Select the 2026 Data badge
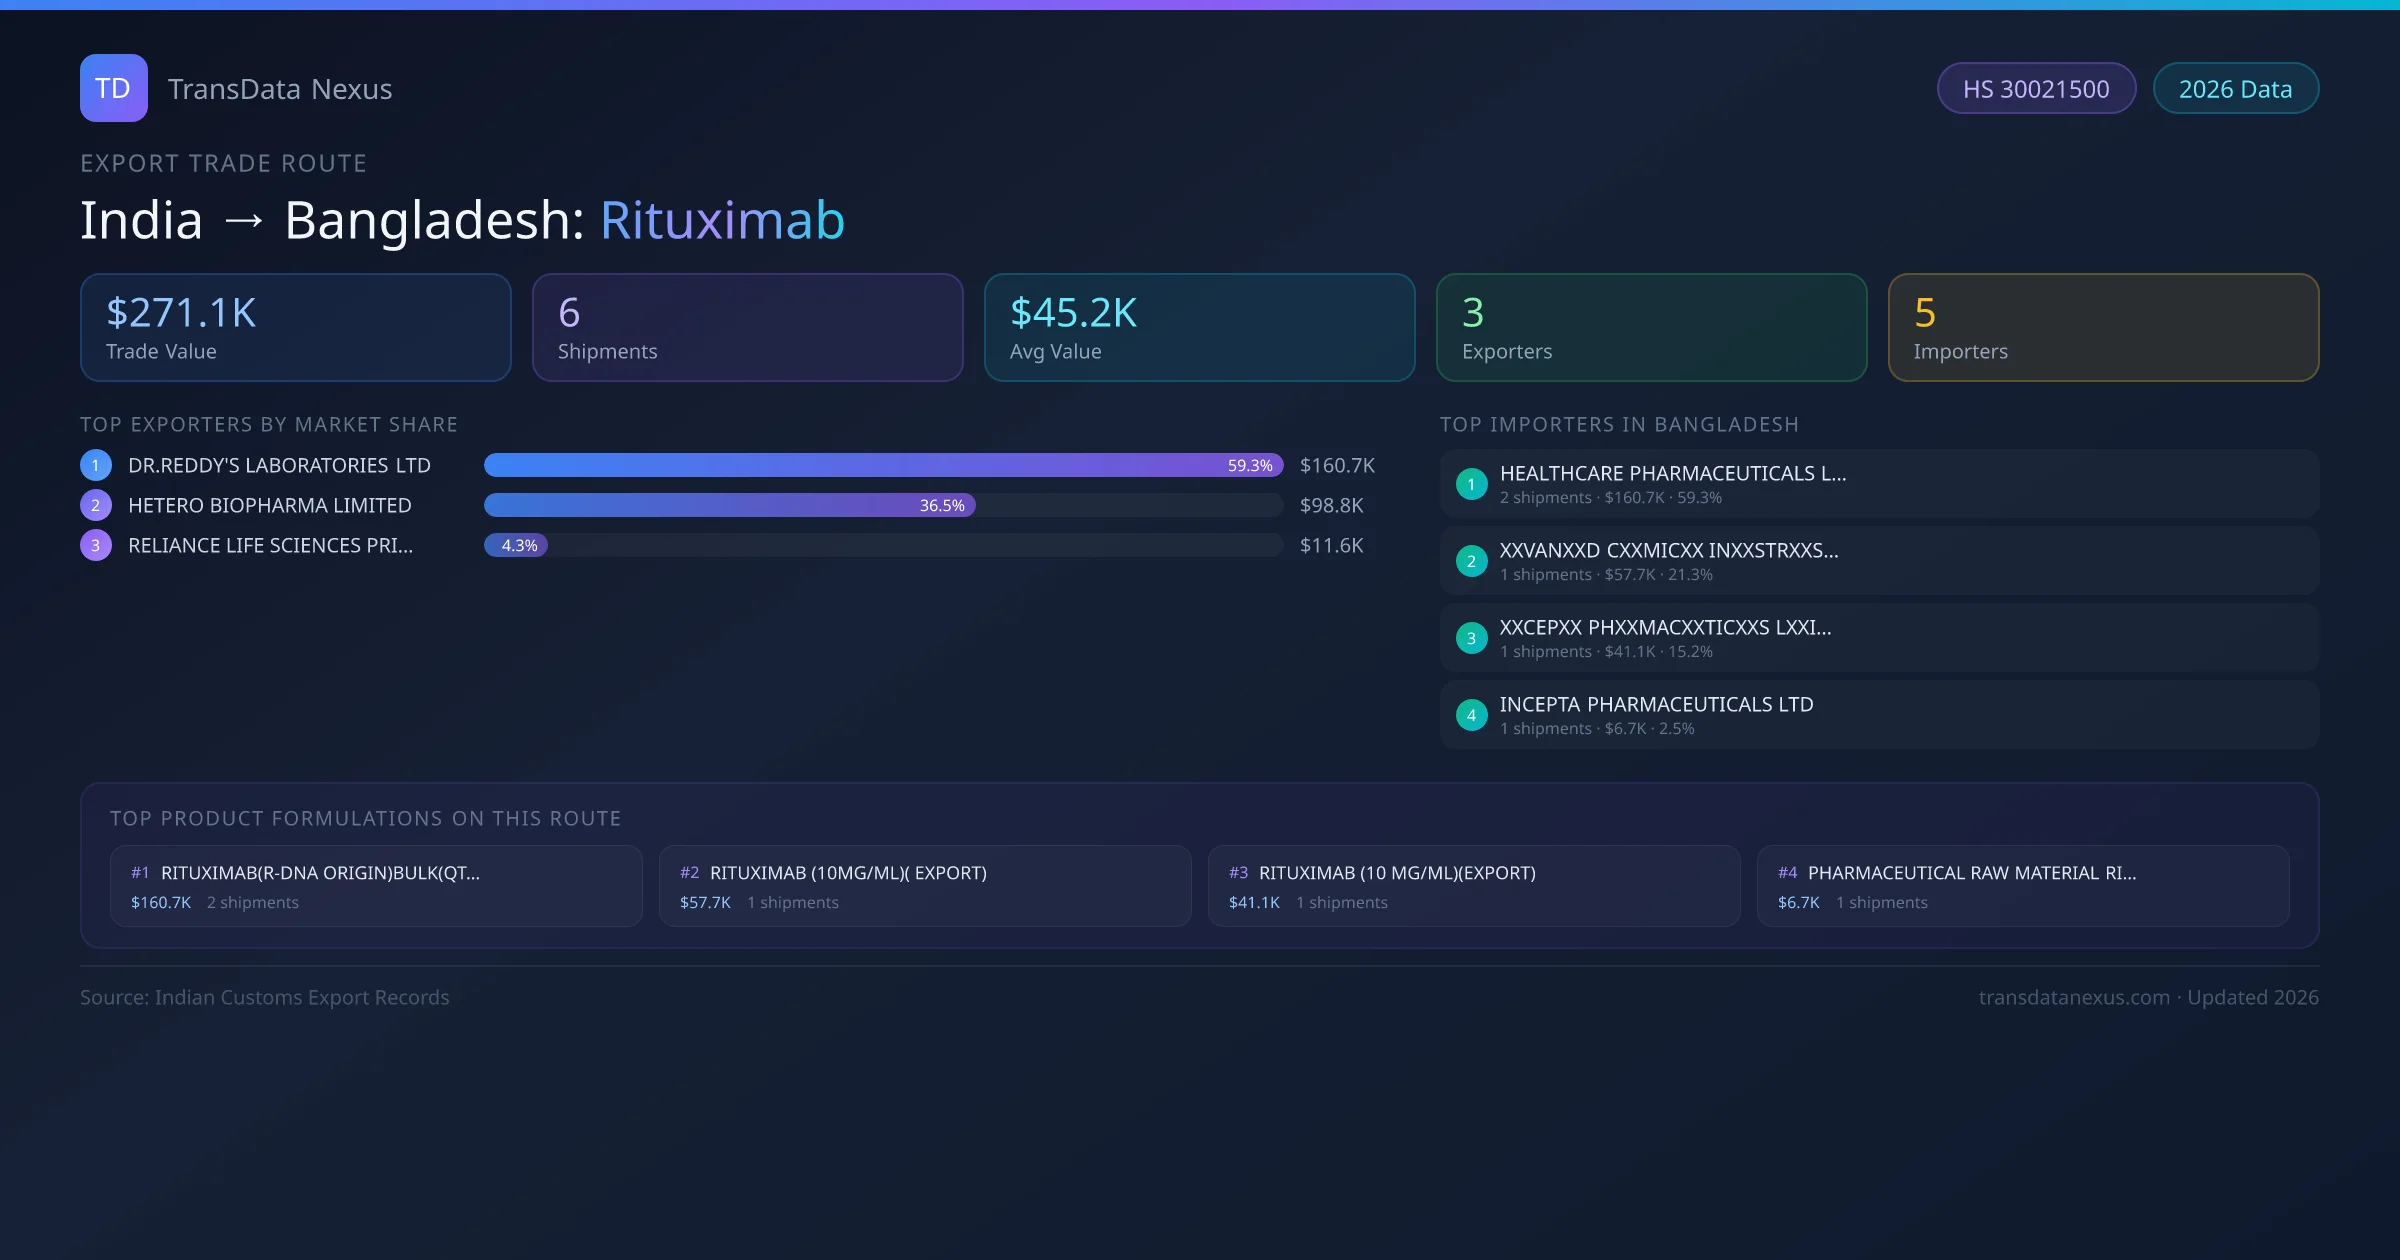 (2235, 88)
